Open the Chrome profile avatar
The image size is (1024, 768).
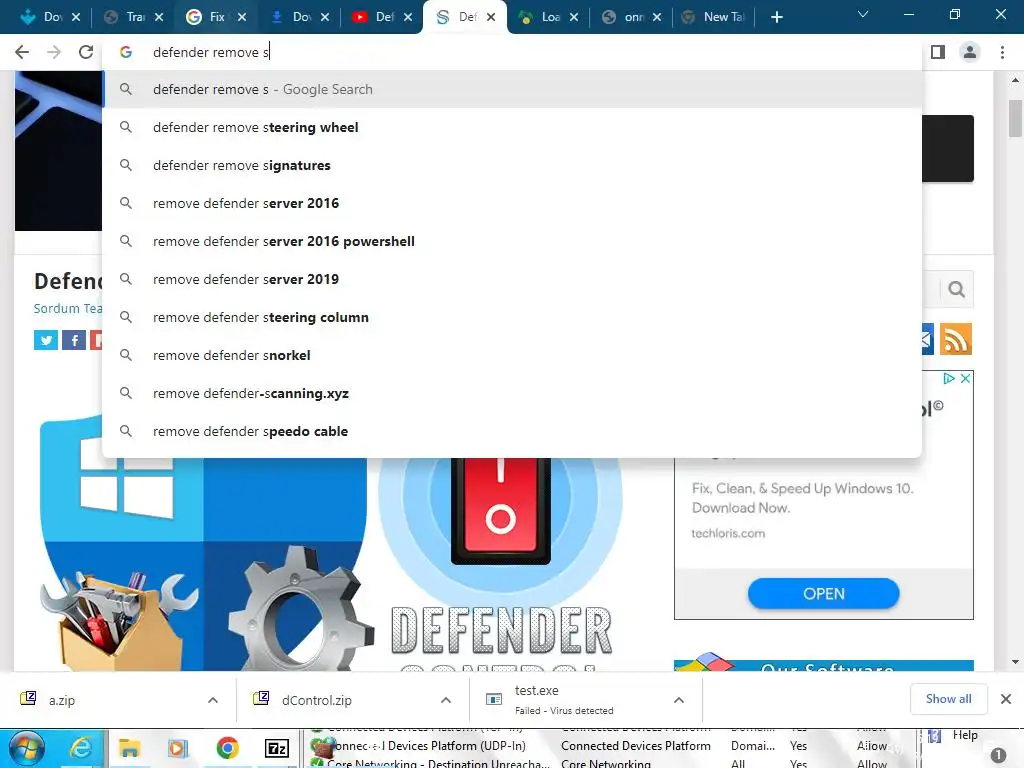tap(970, 52)
